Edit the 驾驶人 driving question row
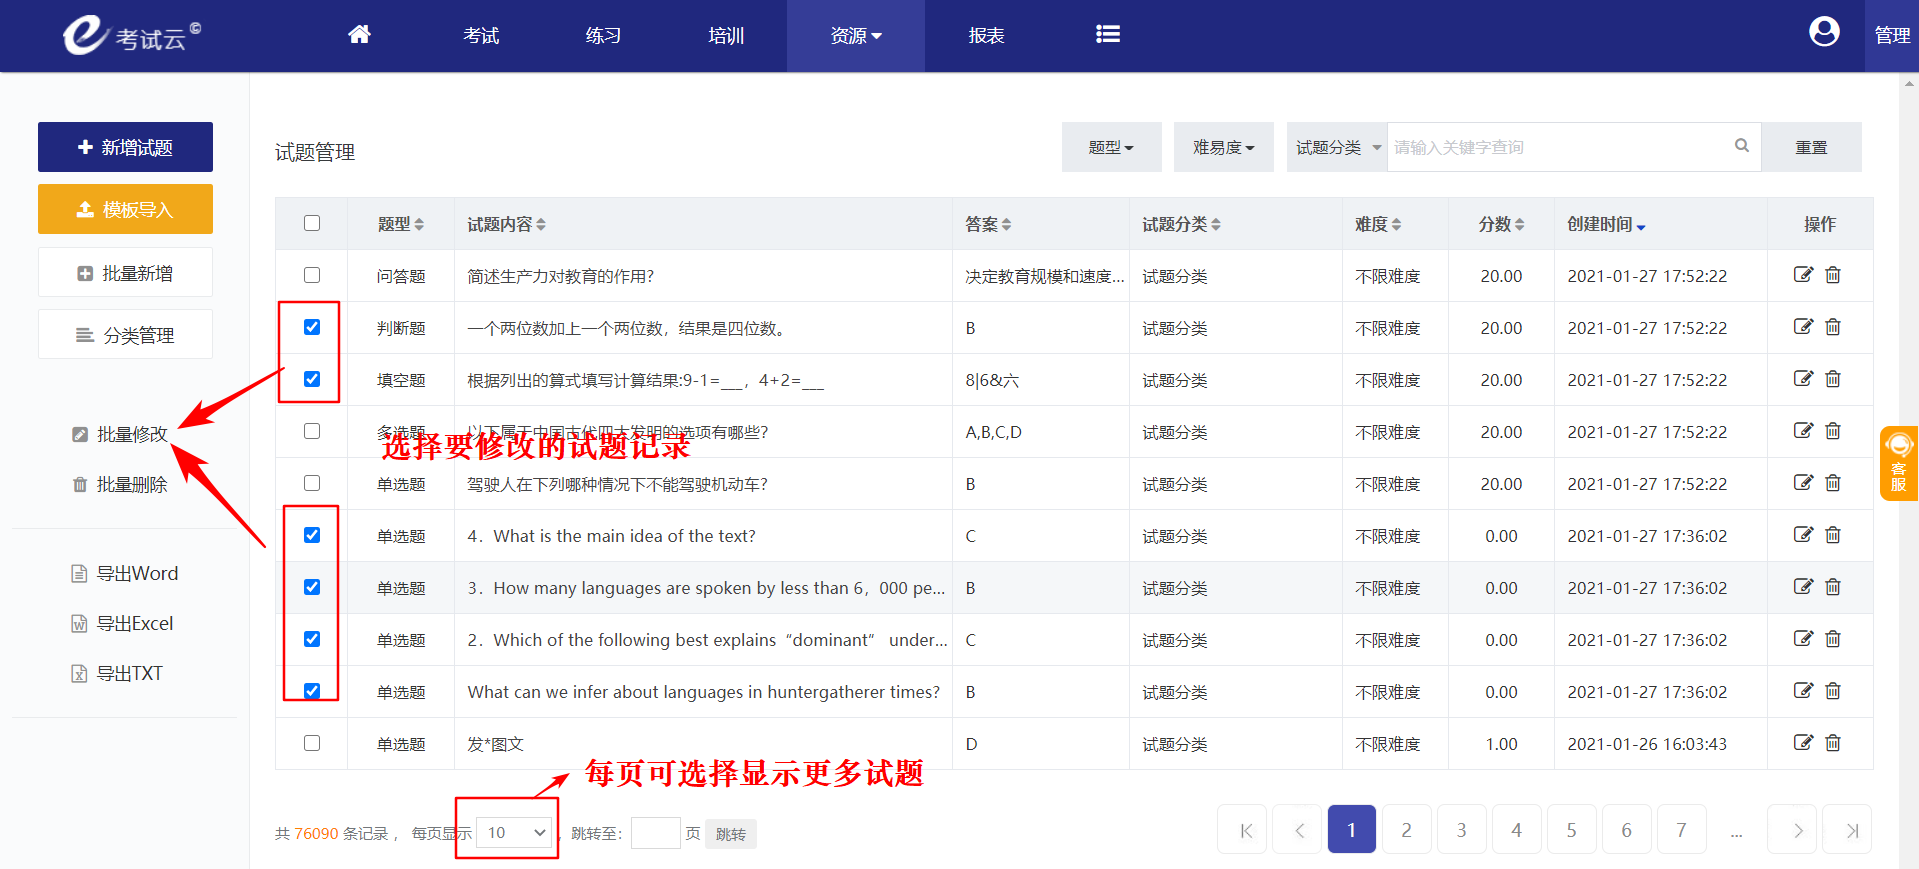 pos(1803,483)
